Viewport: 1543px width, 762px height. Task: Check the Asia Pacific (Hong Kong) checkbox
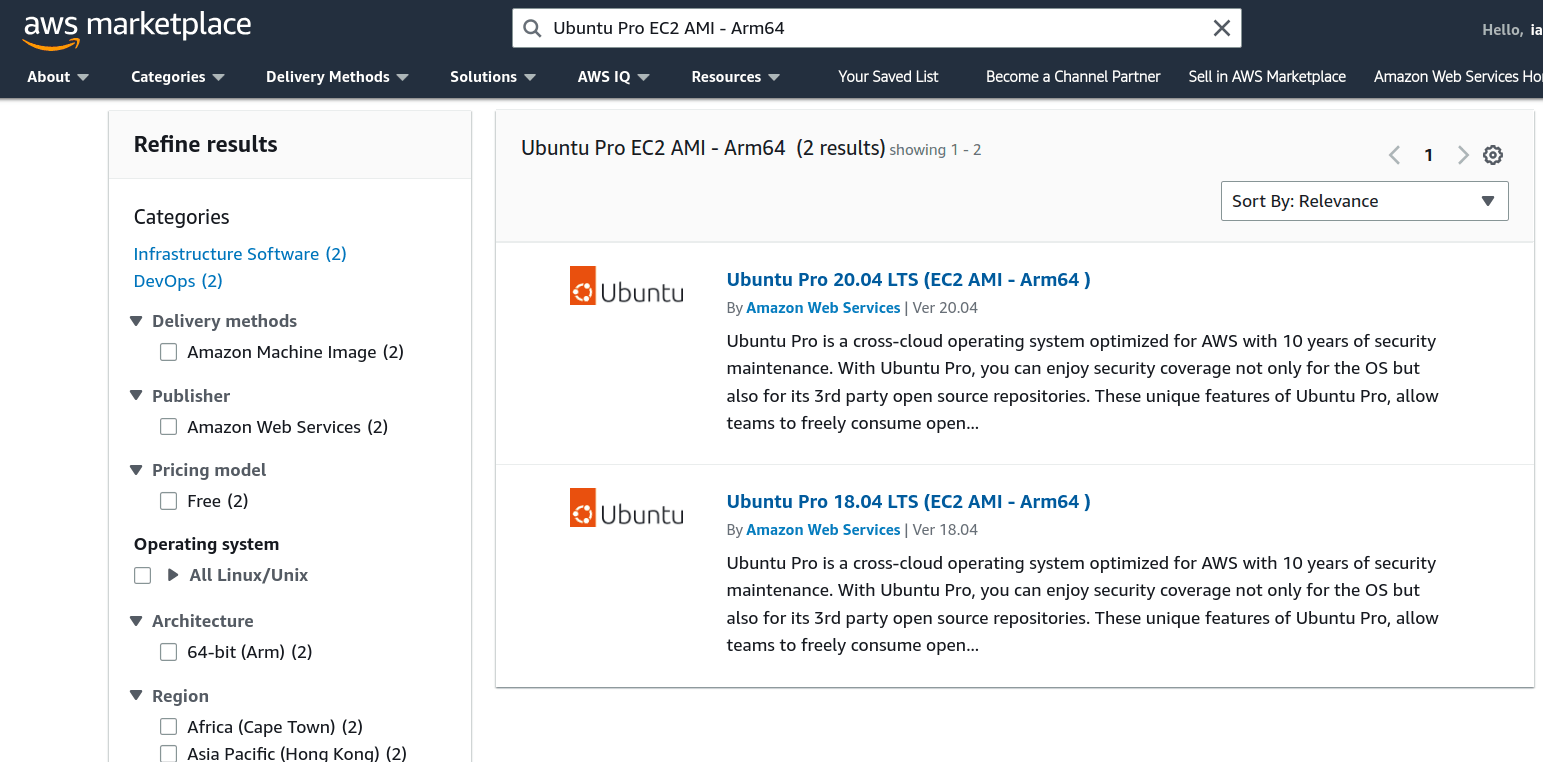pos(169,754)
